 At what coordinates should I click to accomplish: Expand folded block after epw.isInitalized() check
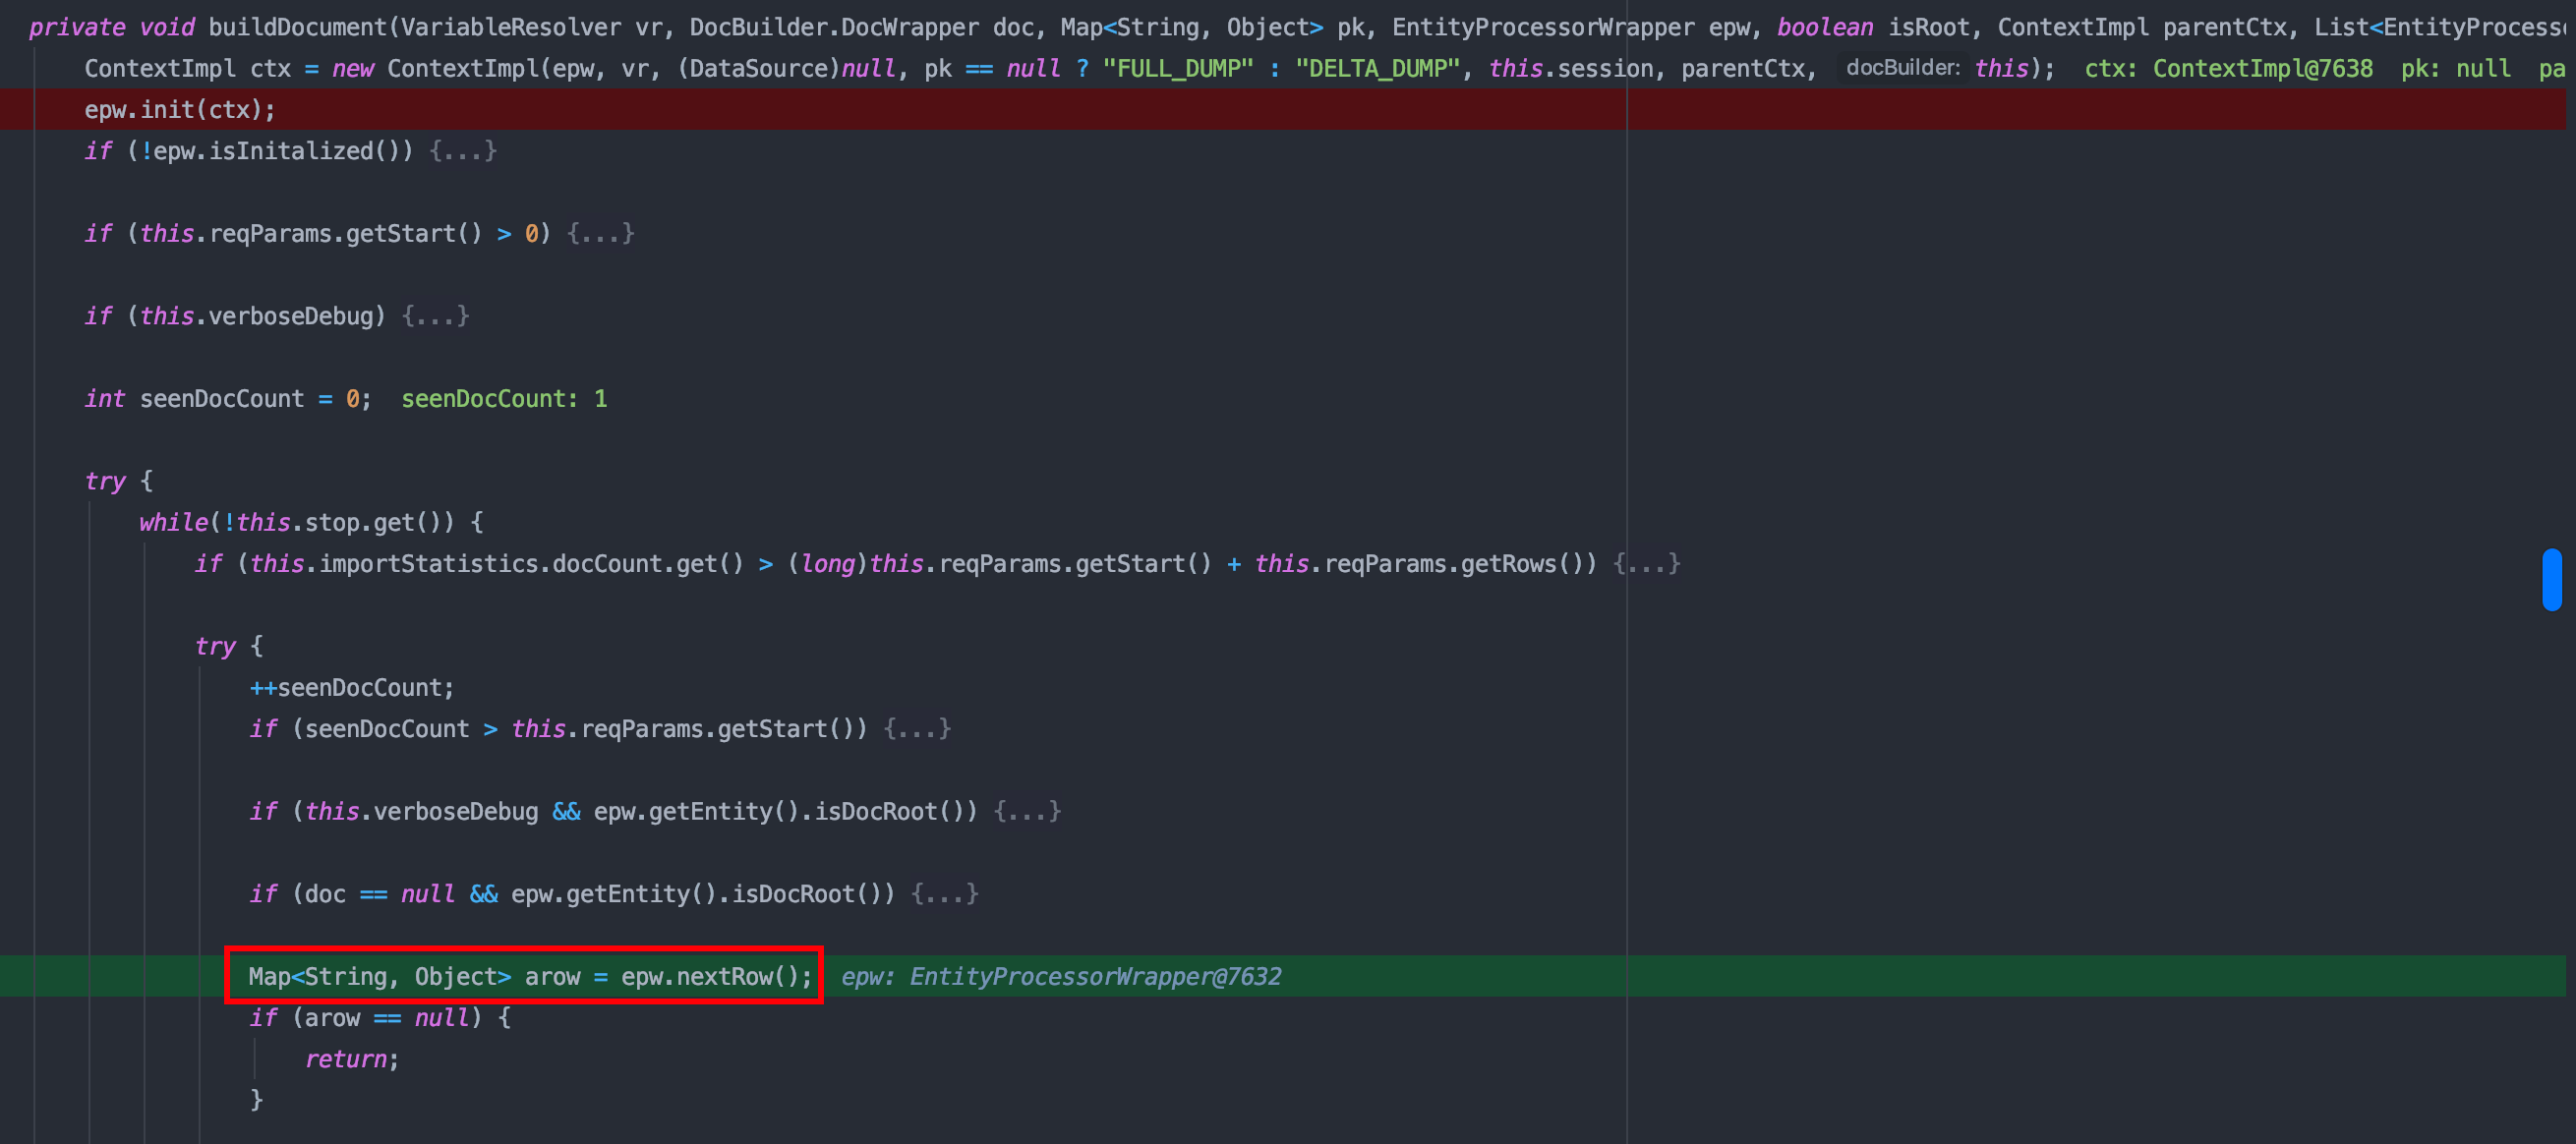coord(462,151)
